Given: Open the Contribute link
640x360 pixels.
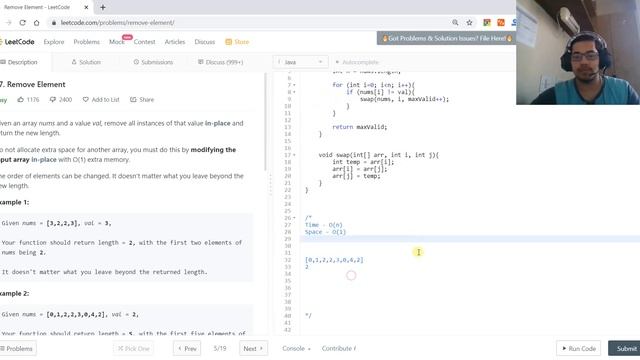Looking at the screenshot, I should [339, 349].
